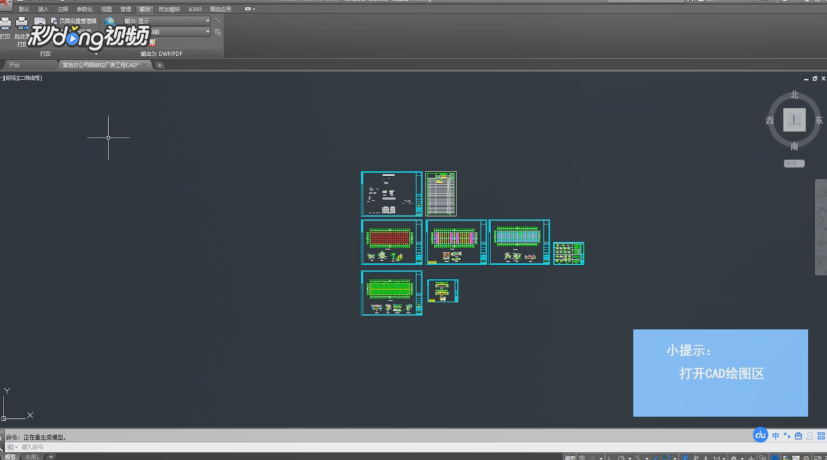The width and height of the screenshot is (827, 460).
Task: Open Page Setup Manager (页面设置管理器)
Action: [74, 21]
